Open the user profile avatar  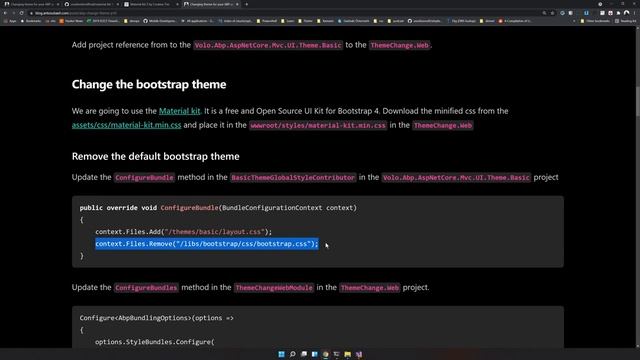[x=627, y=13]
